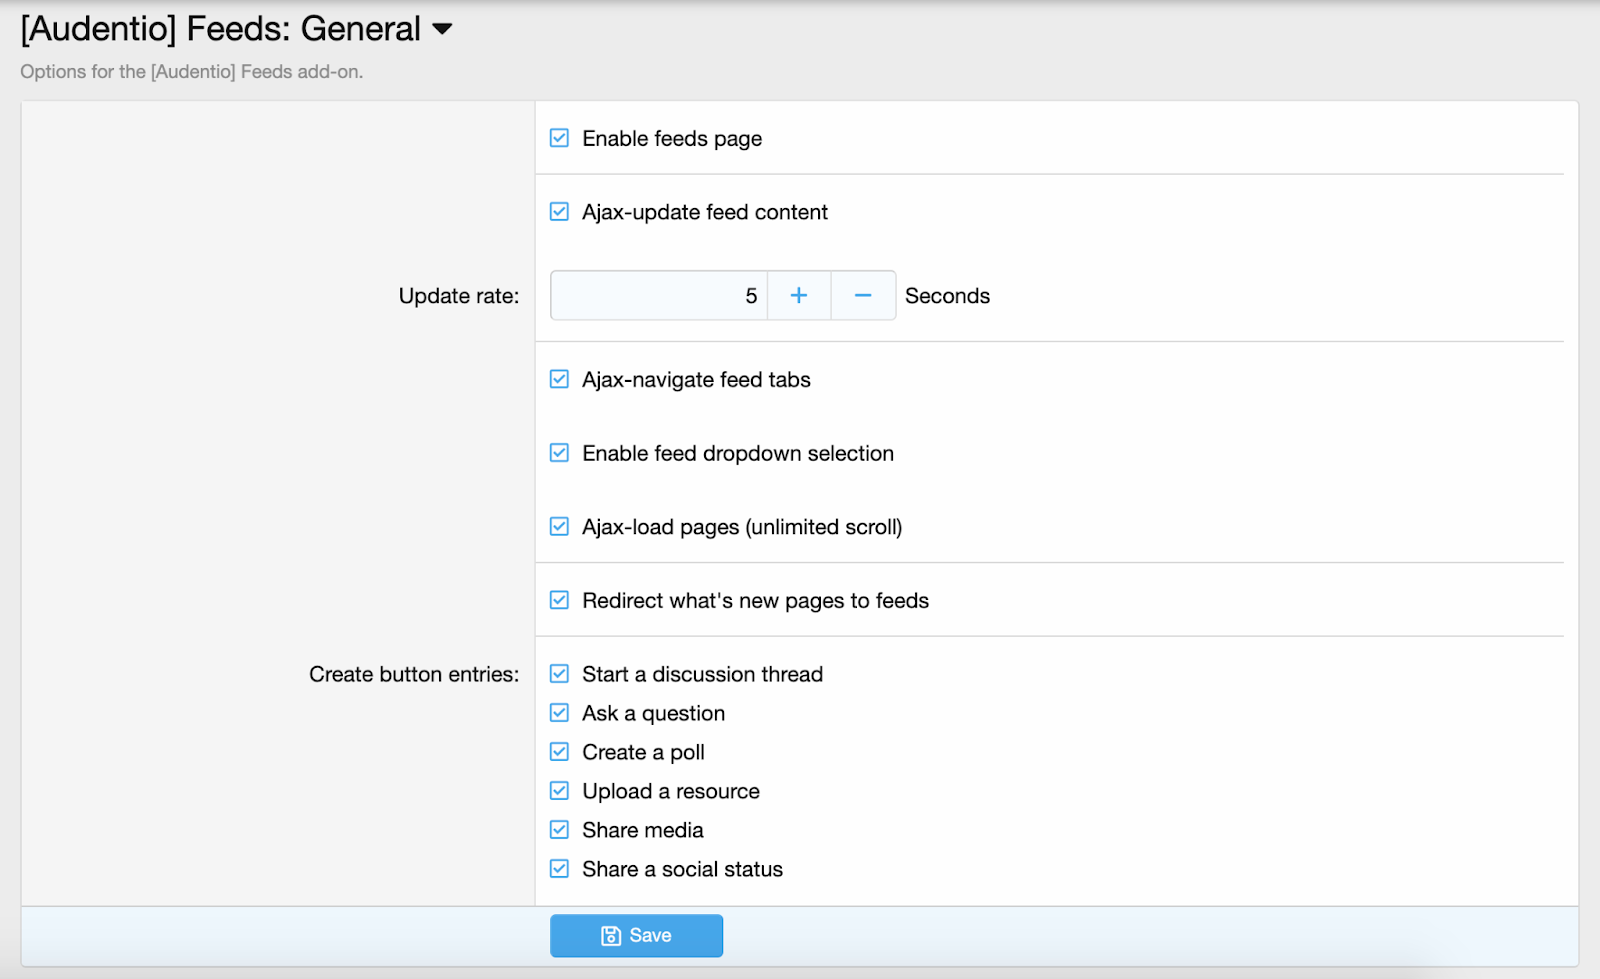Open the Feeds: General title dropdown arrow
The image size is (1600, 979).
pyautogui.click(x=442, y=29)
